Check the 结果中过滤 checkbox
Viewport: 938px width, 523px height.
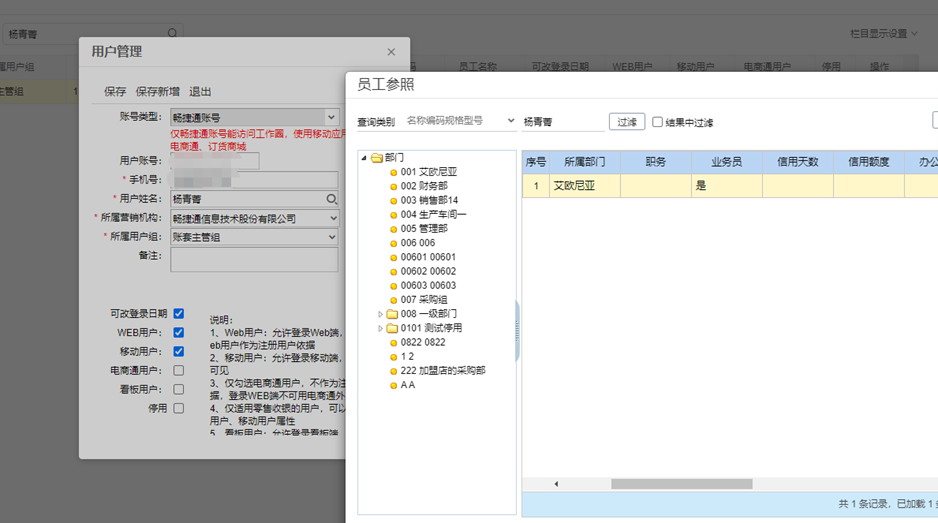pyautogui.click(x=657, y=122)
